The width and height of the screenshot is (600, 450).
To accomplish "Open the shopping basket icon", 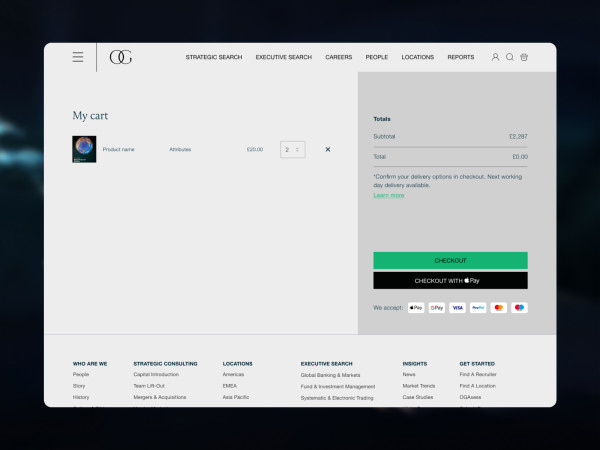I will (x=524, y=57).
